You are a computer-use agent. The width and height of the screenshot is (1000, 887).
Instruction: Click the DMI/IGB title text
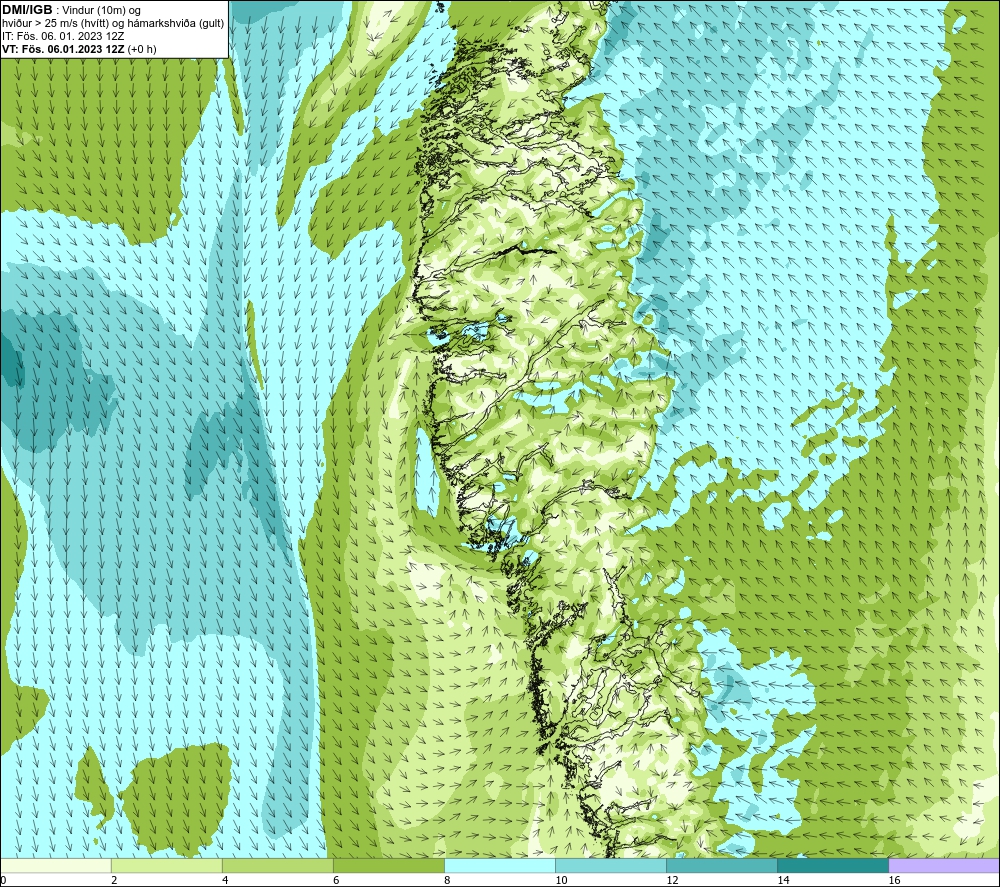coord(27,10)
